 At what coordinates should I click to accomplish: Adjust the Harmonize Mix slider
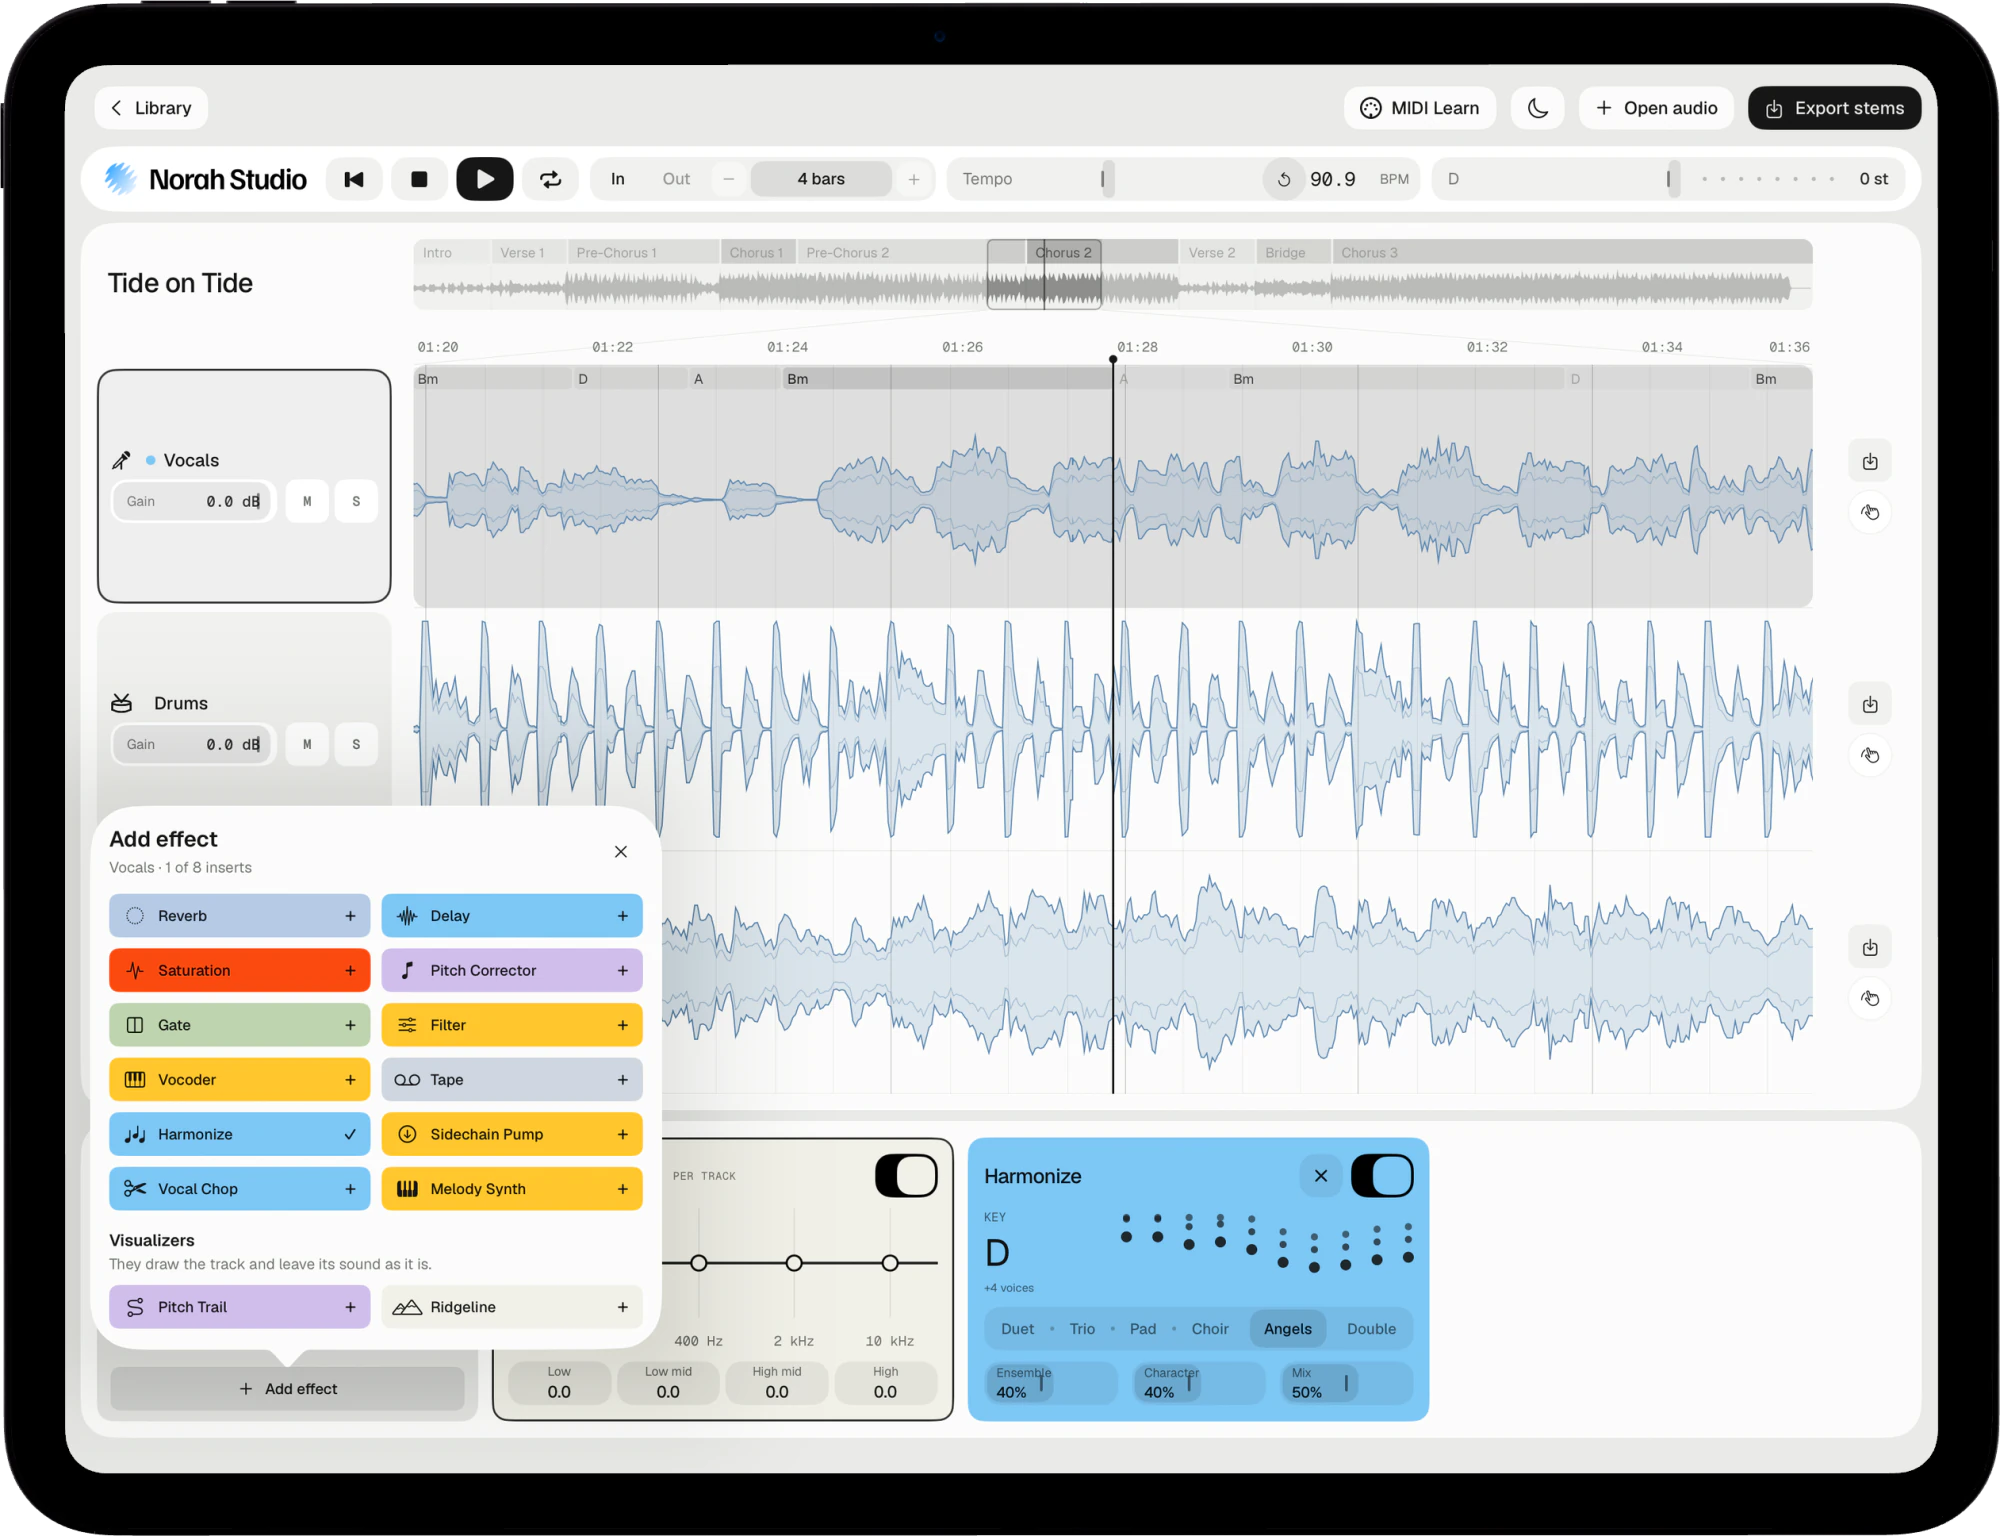[1348, 1383]
